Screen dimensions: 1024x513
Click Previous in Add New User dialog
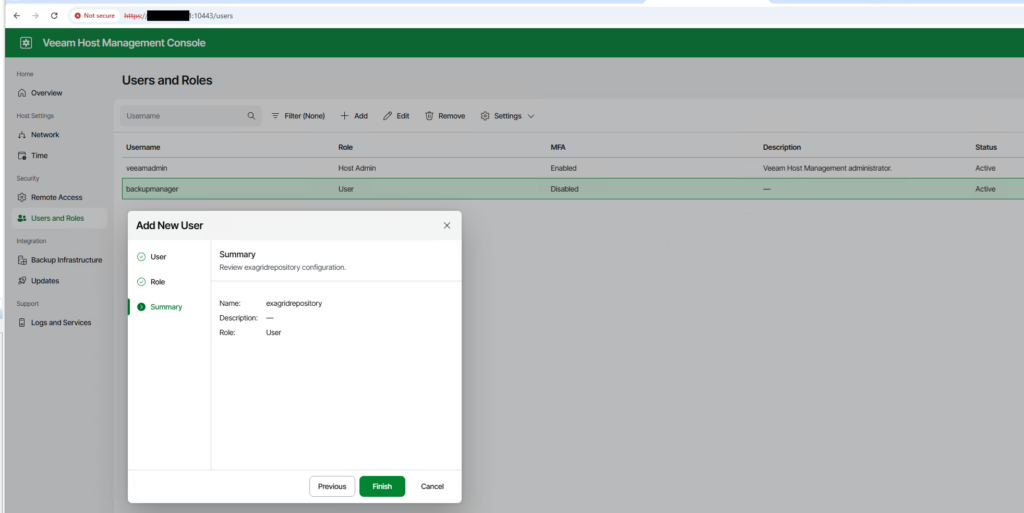pyautogui.click(x=332, y=486)
